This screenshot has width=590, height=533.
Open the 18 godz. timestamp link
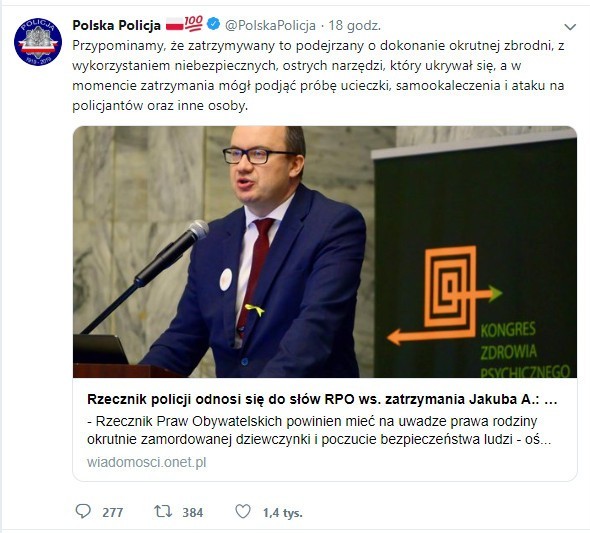click(x=354, y=25)
